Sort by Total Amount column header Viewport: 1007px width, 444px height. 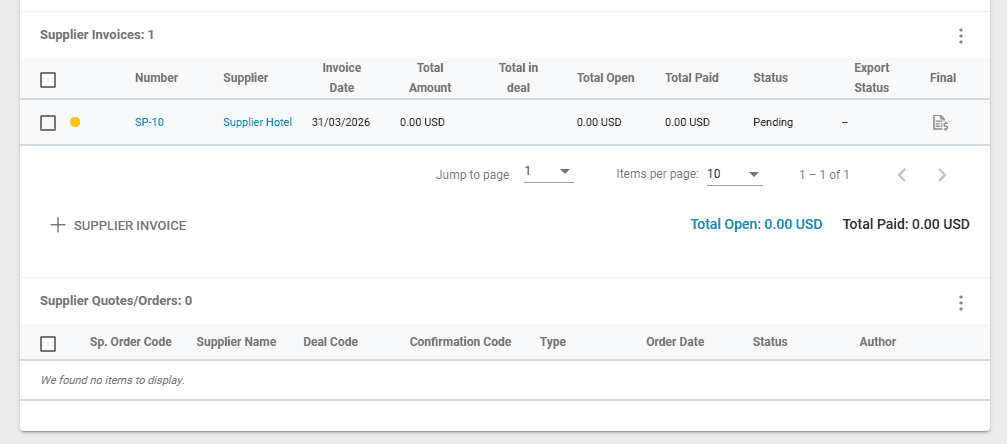pyautogui.click(x=430, y=78)
